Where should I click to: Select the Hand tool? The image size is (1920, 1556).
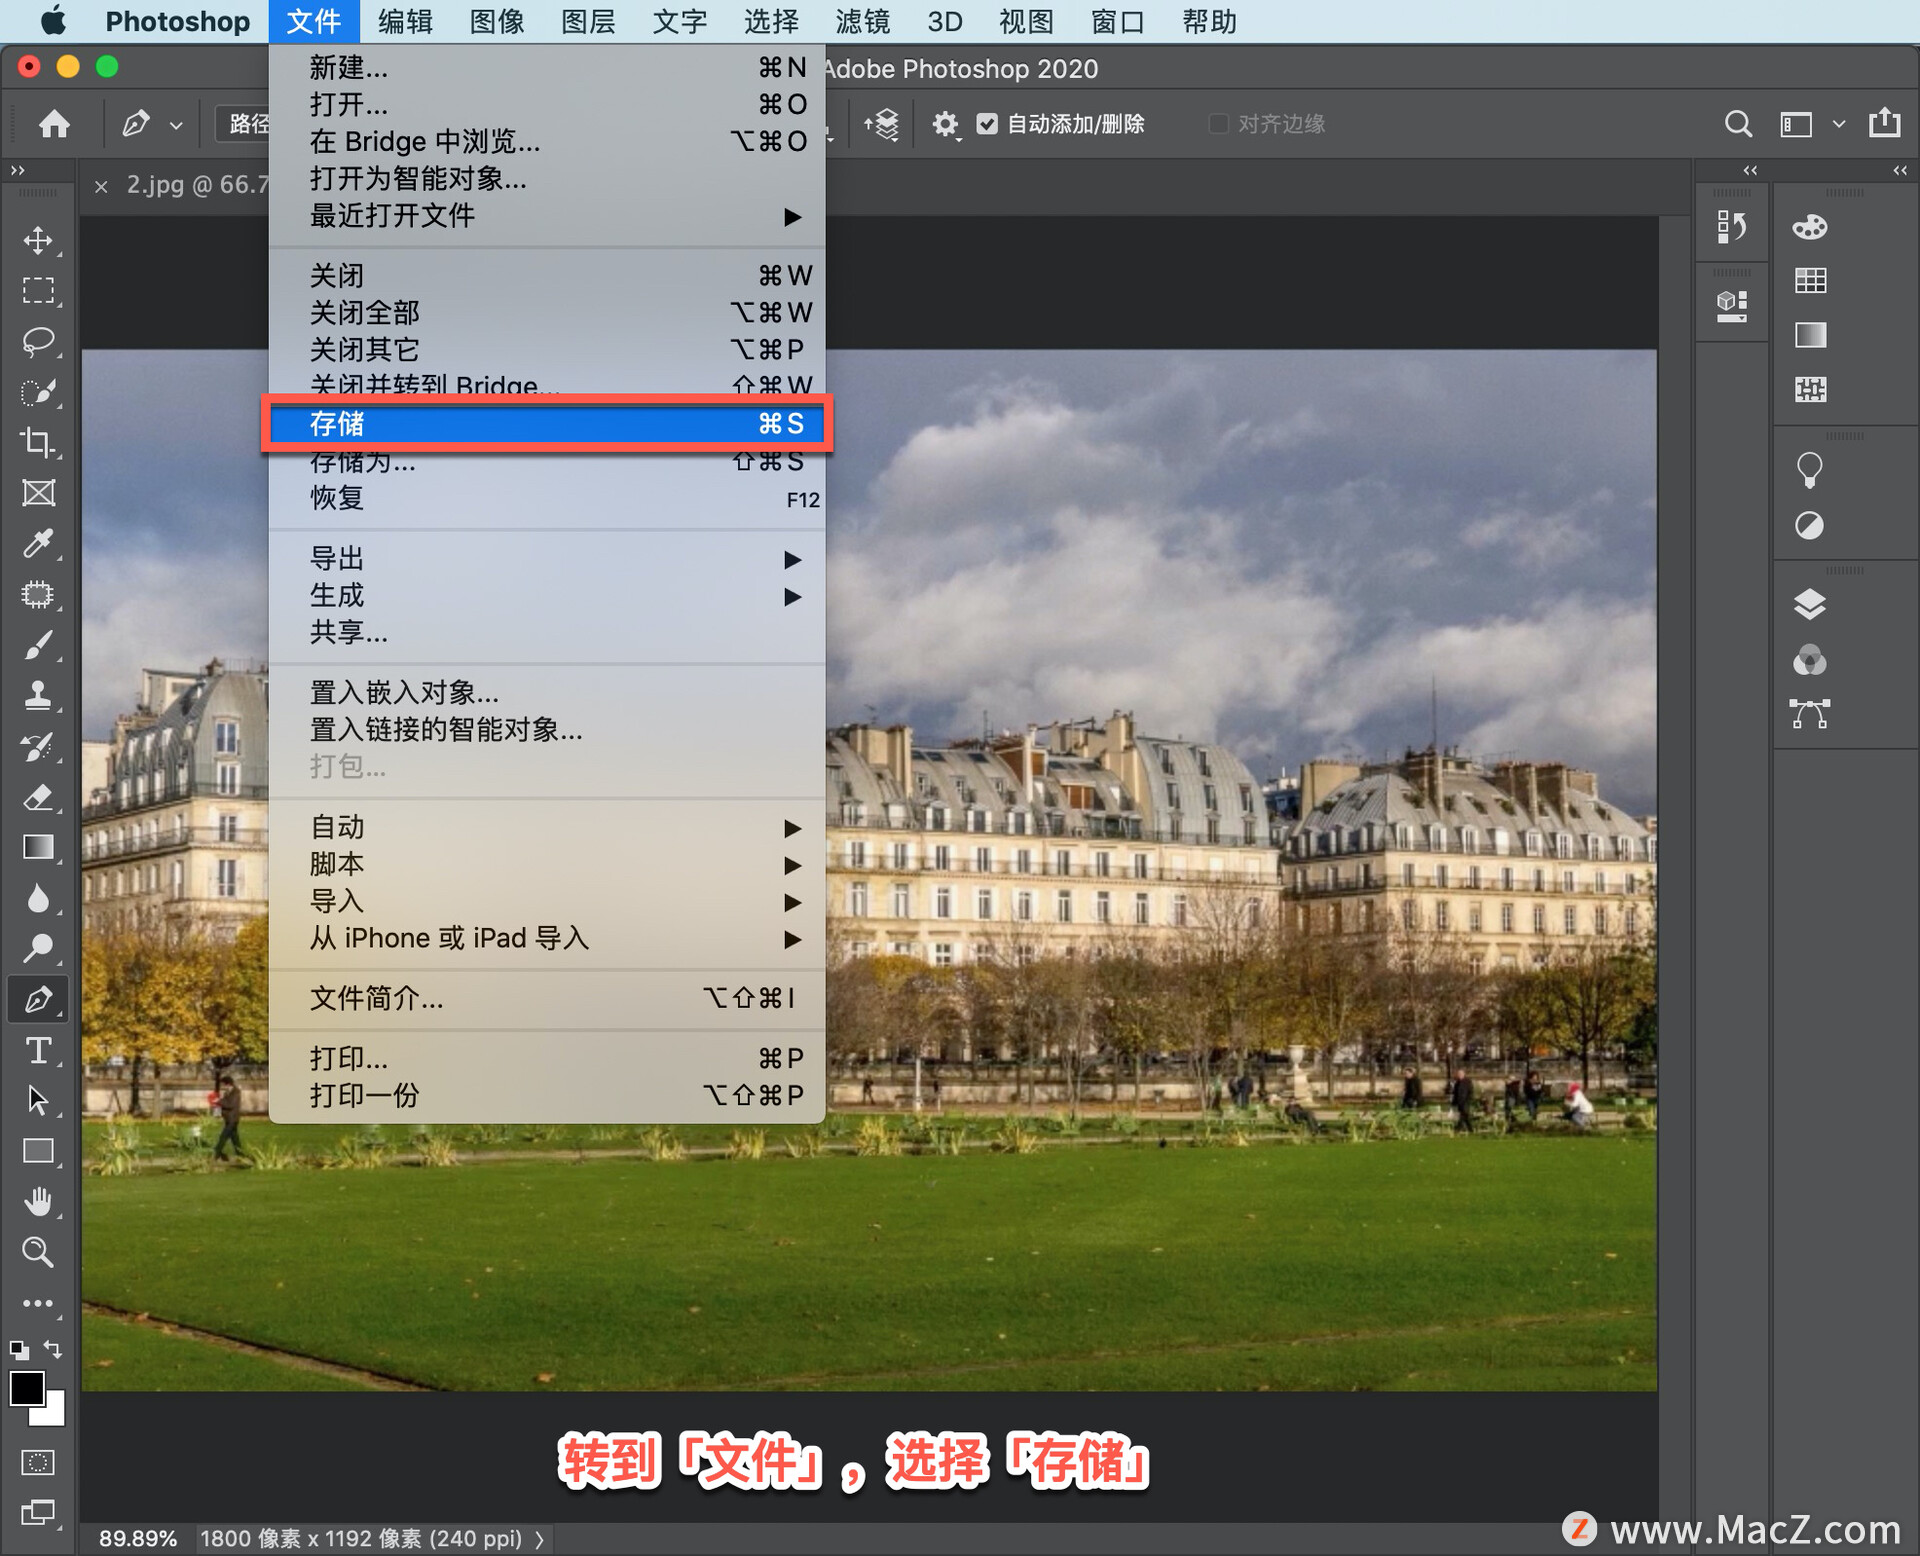pyautogui.click(x=38, y=1201)
